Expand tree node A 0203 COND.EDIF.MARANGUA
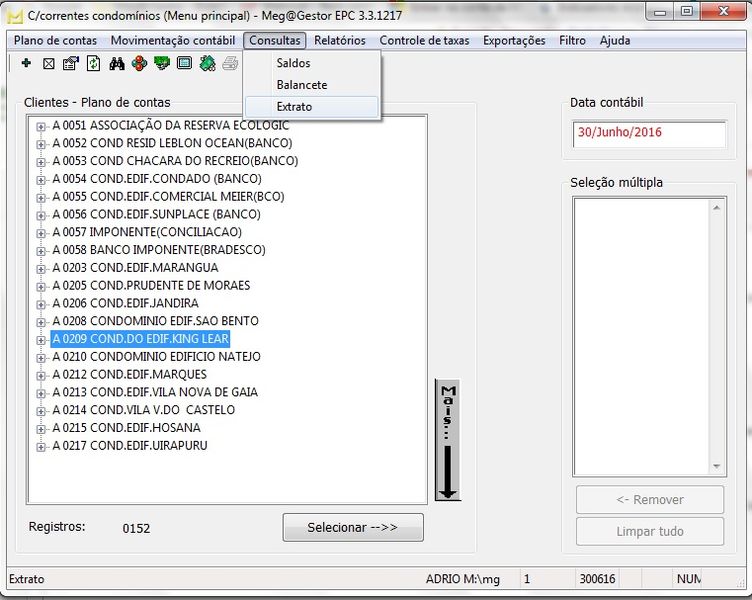The width and height of the screenshot is (752, 600). [41, 268]
